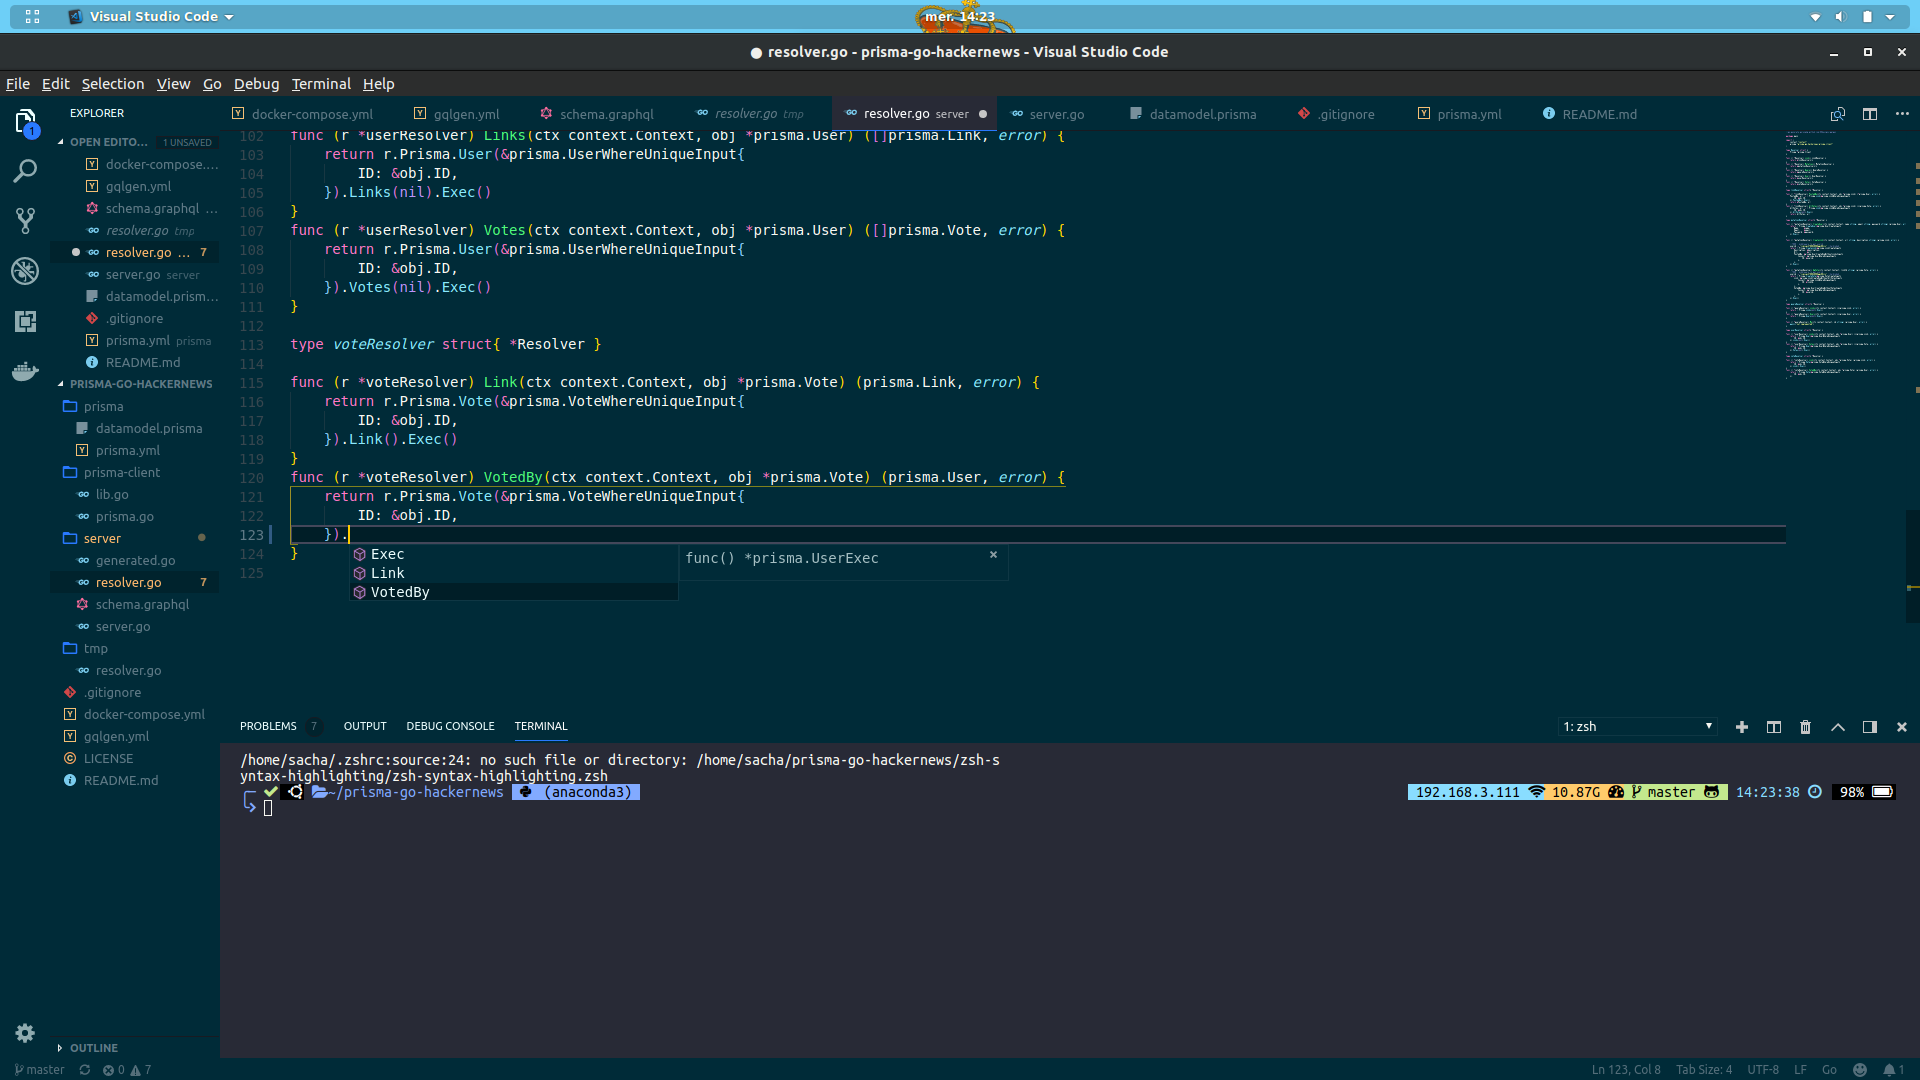The image size is (1920, 1080).
Task: Open Visual Studio Code app menu dropdown
Action: tap(151, 17)
